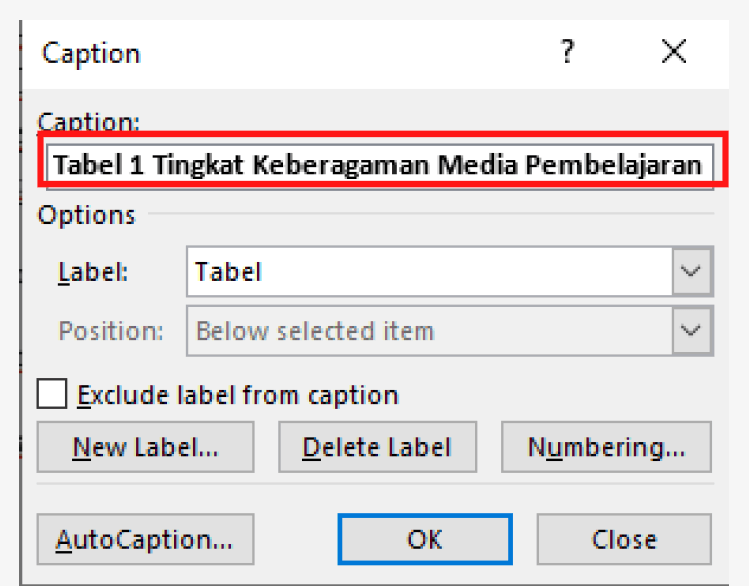749x586 pixels.
Task: Click the question mark help icon
Action: pos(567,52)
